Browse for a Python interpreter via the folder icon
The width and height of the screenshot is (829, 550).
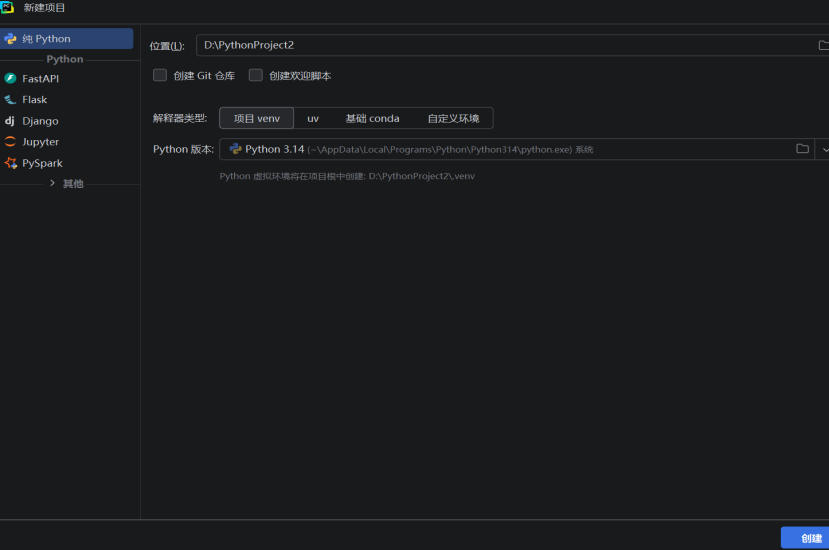click(x=803, y=149)
